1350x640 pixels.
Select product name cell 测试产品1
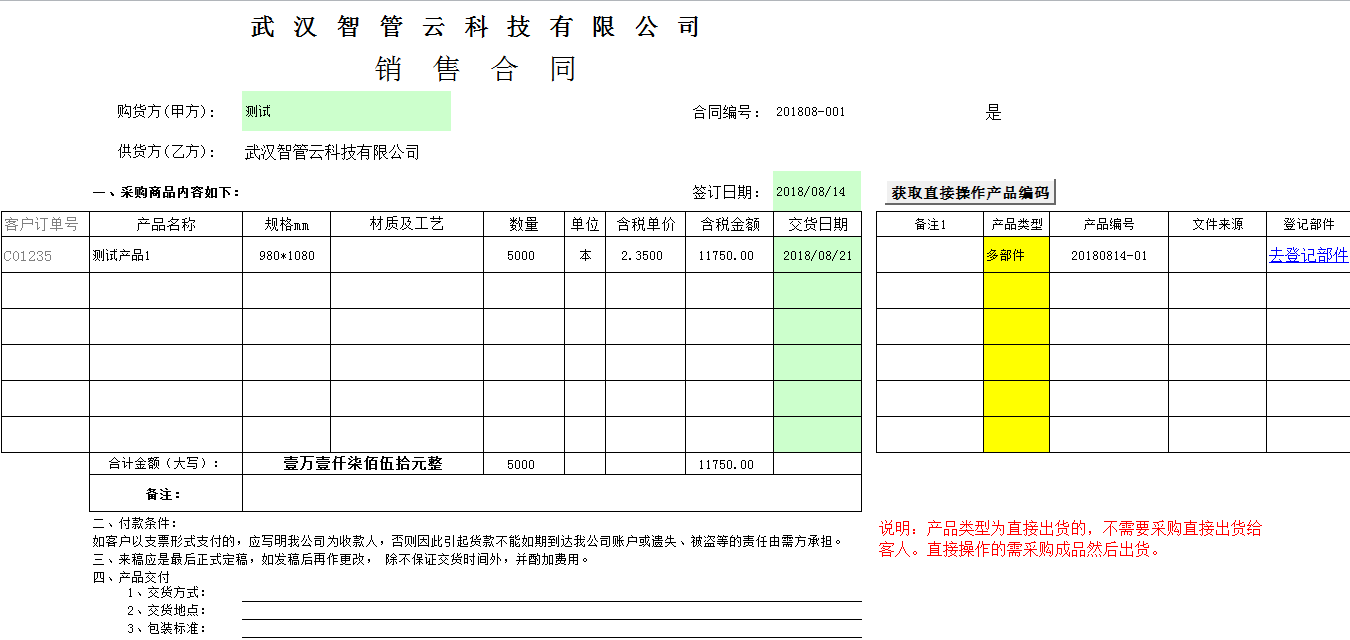click(x=166, y=255)
